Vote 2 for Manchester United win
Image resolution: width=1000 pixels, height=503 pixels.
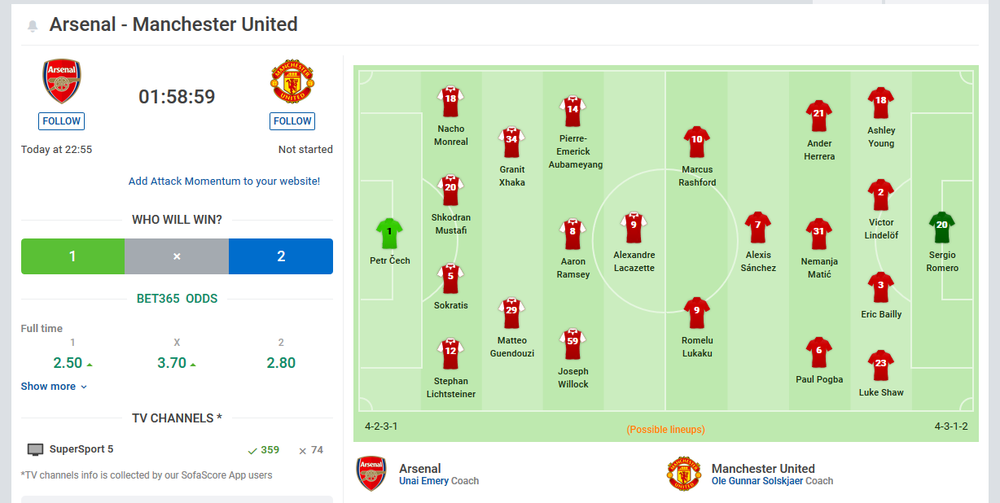click(281, 256)
